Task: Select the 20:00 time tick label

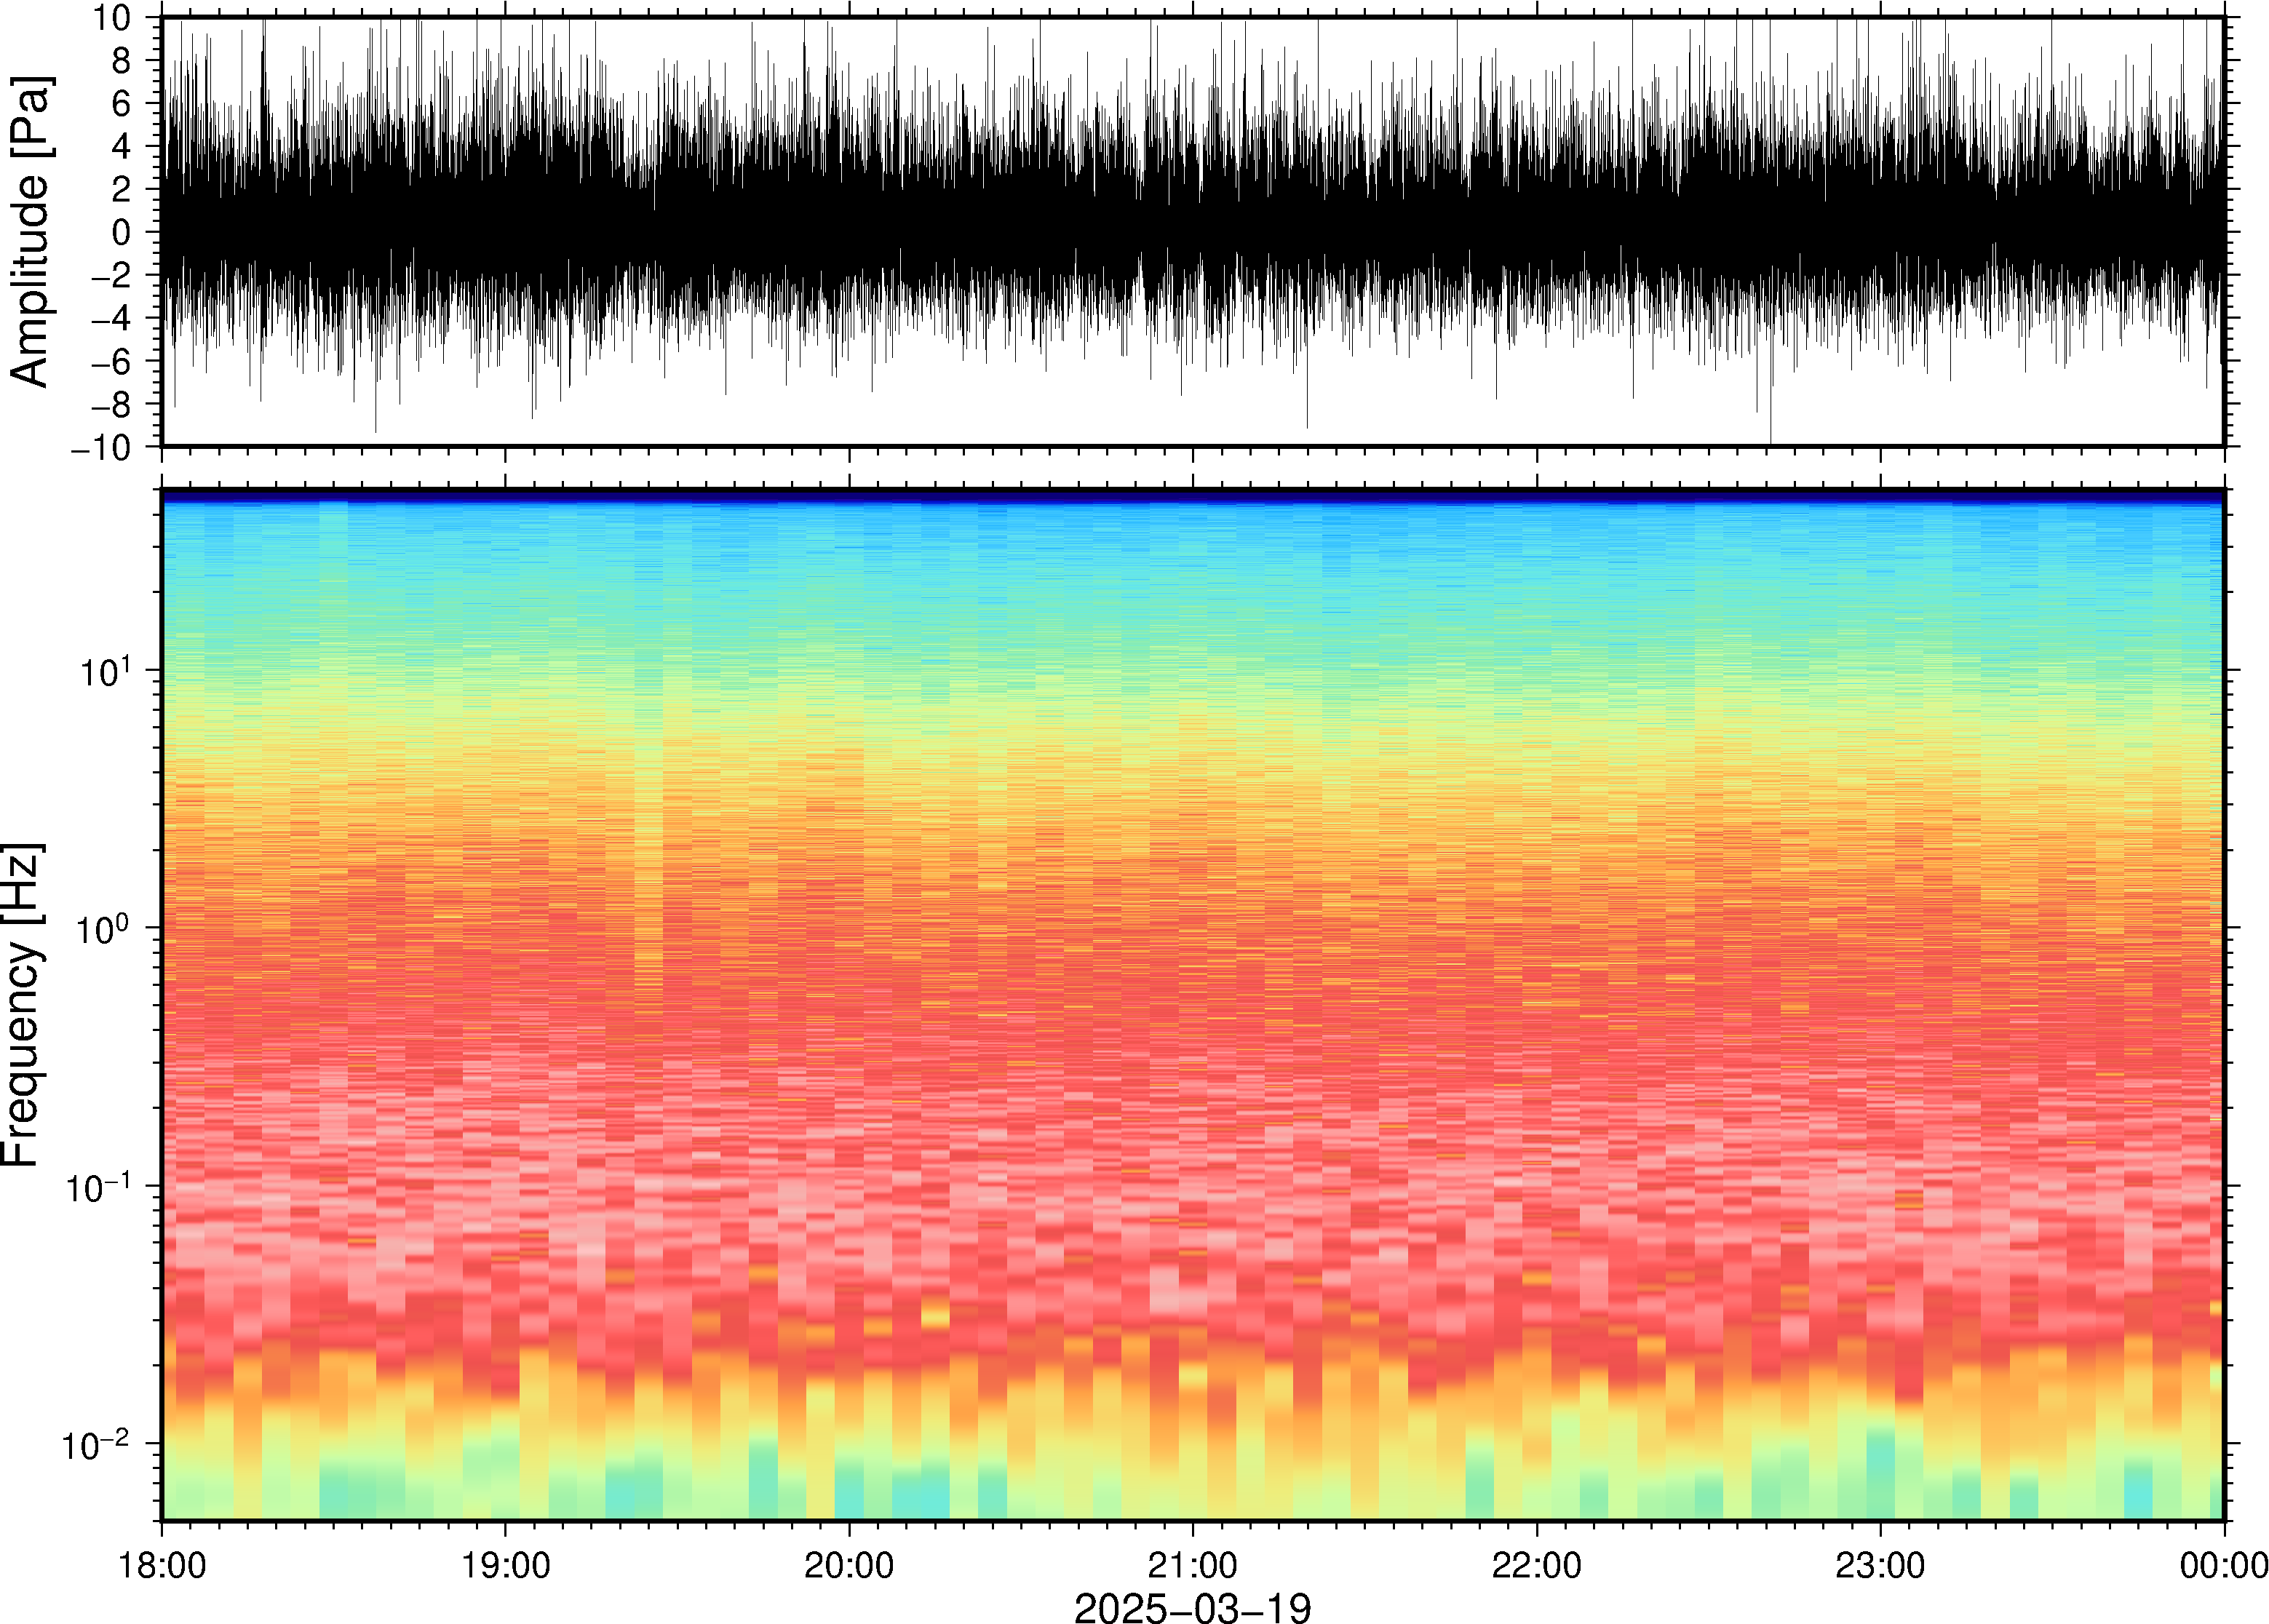Action: [x=849, y=1565]
